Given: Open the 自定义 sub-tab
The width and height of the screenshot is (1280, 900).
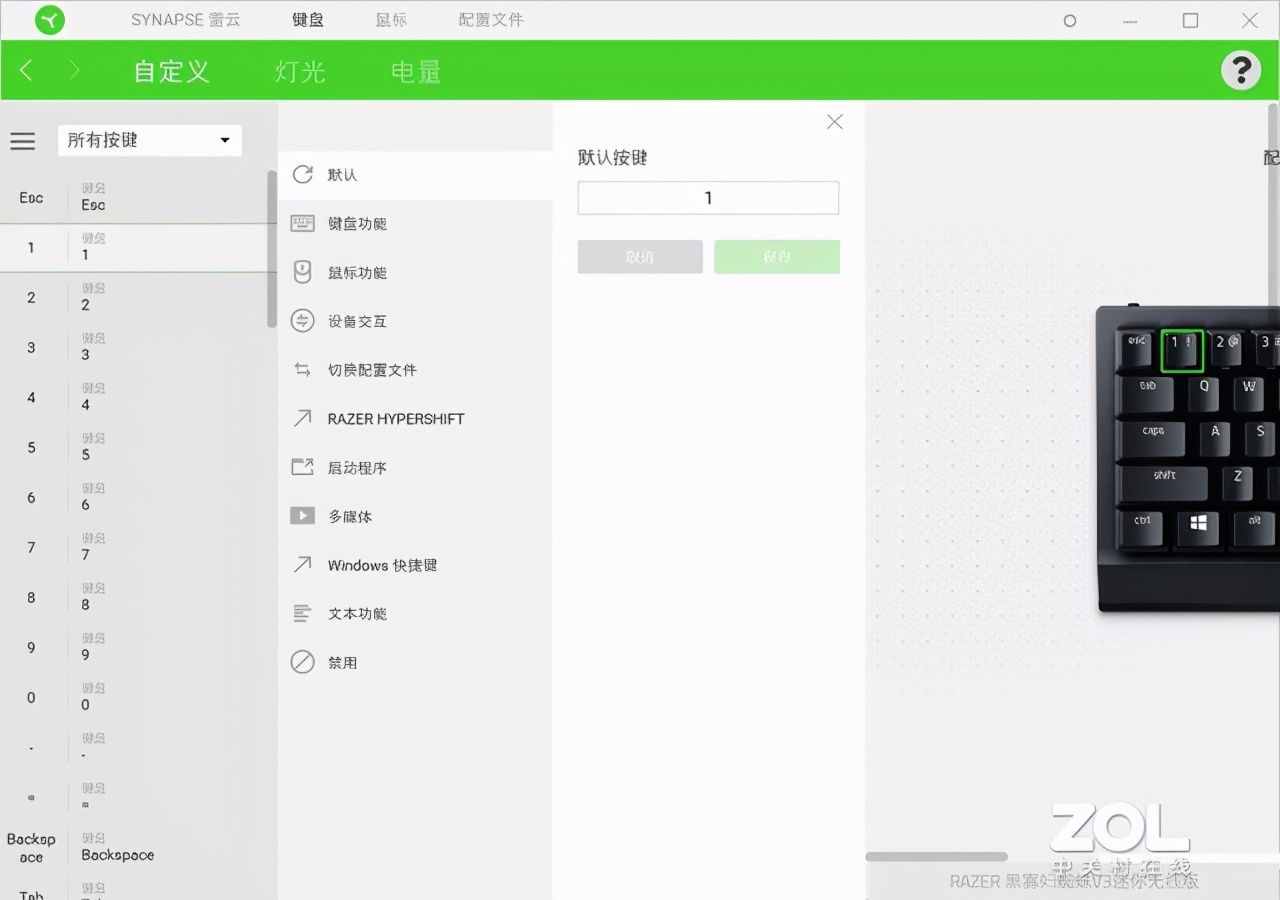Looking at the screenshot, I should click(x=171, y=71).
